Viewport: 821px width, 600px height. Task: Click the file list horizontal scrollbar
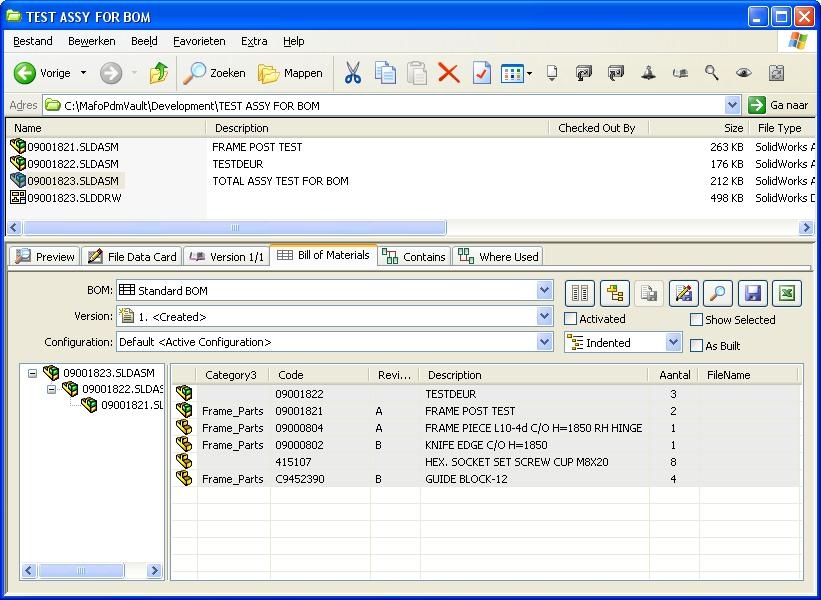(x=234, y=227)
